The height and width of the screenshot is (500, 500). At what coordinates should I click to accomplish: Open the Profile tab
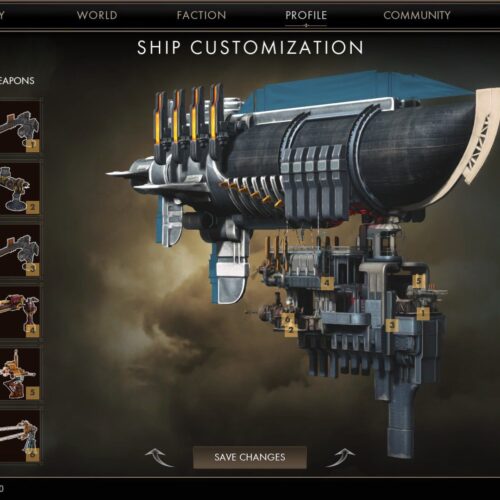click(x=306, y=15)
